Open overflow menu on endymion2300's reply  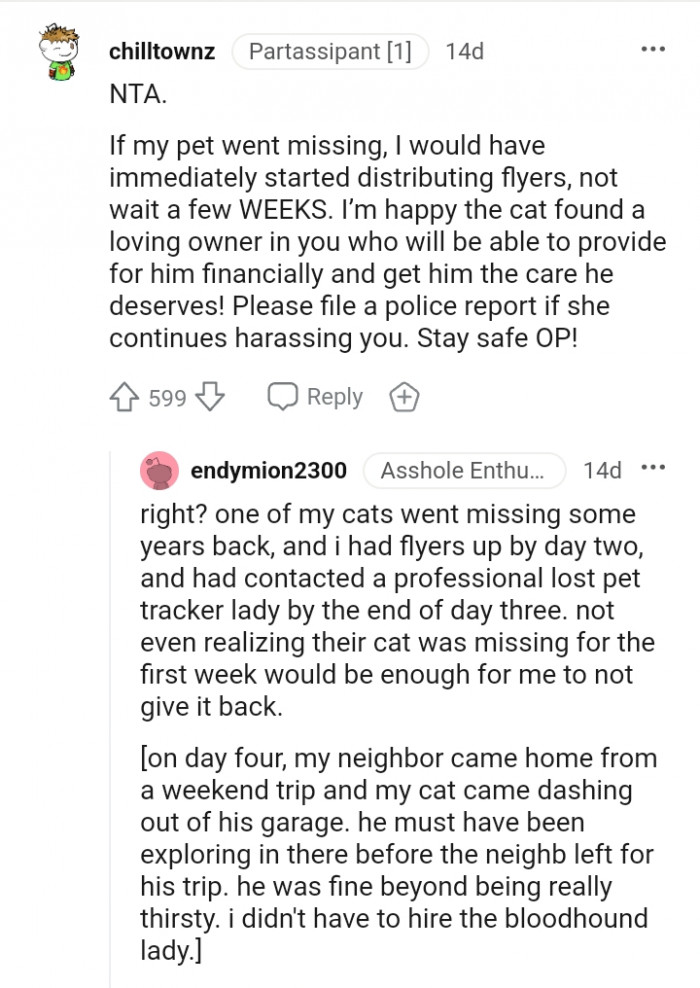point(653,468)
